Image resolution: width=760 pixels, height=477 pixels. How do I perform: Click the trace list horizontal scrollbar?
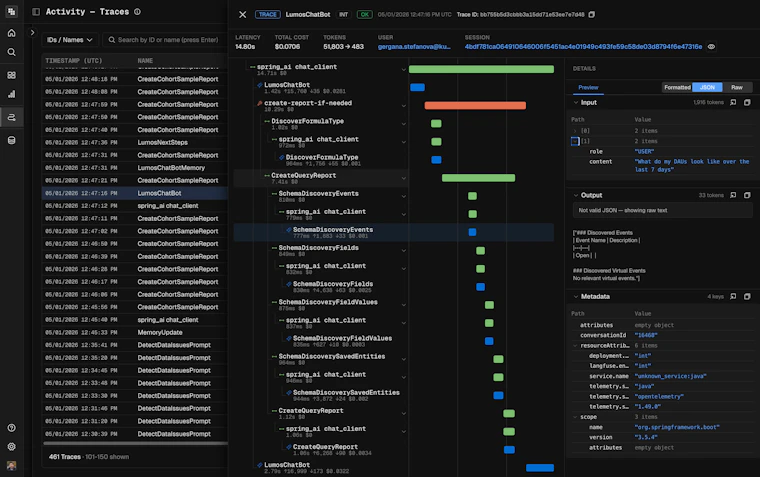(x=135, y=443)
